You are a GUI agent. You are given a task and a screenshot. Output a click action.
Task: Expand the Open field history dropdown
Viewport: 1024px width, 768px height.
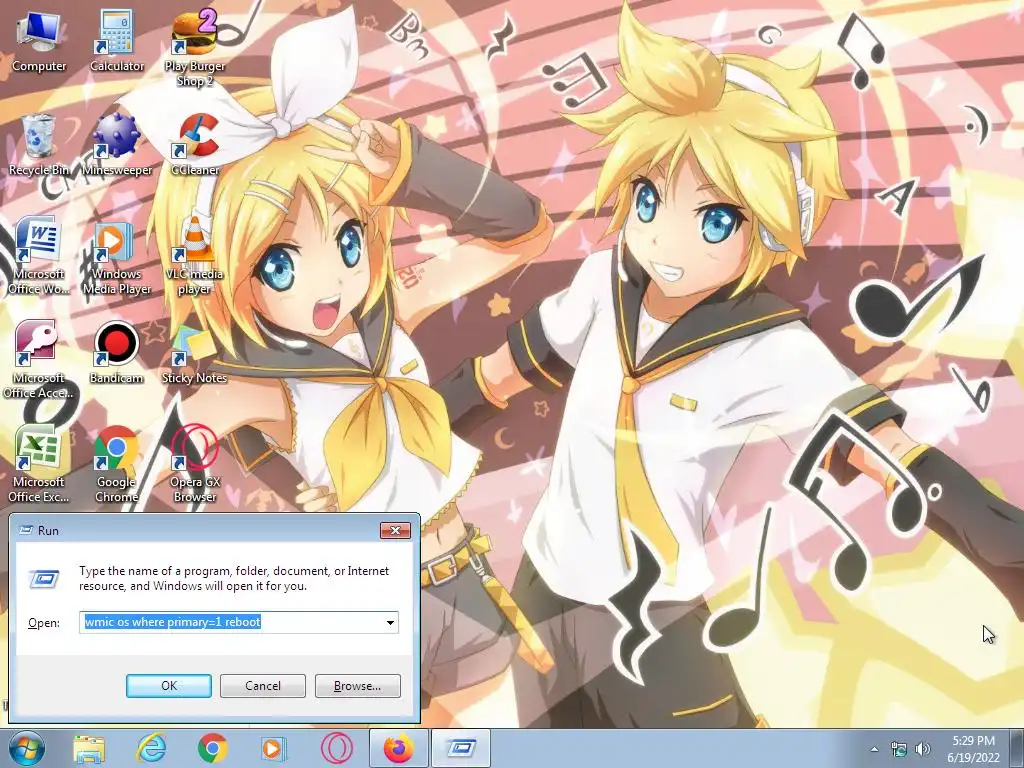pos(390,622)
